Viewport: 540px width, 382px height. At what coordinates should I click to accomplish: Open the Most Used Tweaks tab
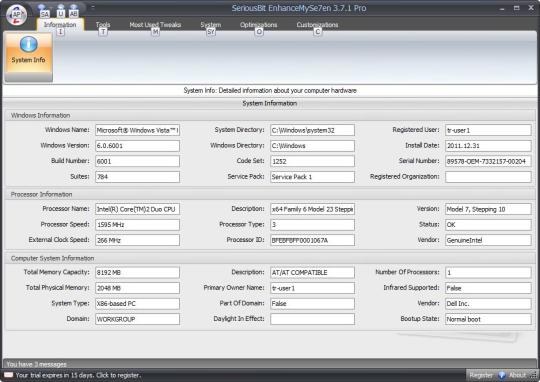pyautogui.click(x=155, y=24)
